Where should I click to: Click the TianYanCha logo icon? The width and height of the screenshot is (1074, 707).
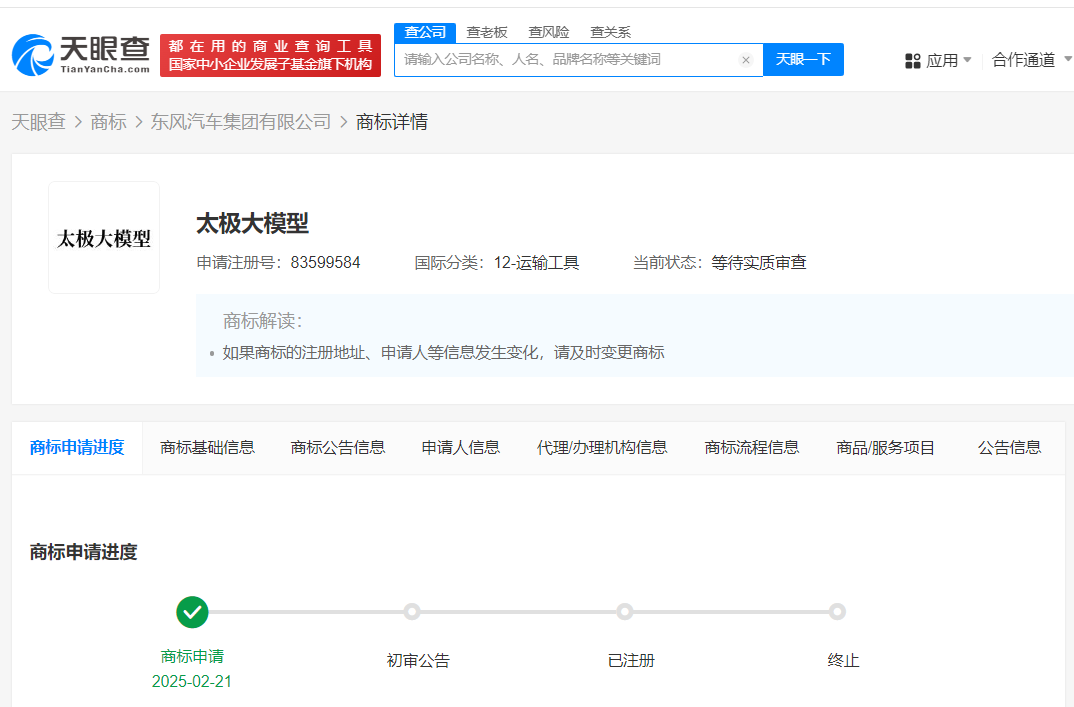point(33,55)
